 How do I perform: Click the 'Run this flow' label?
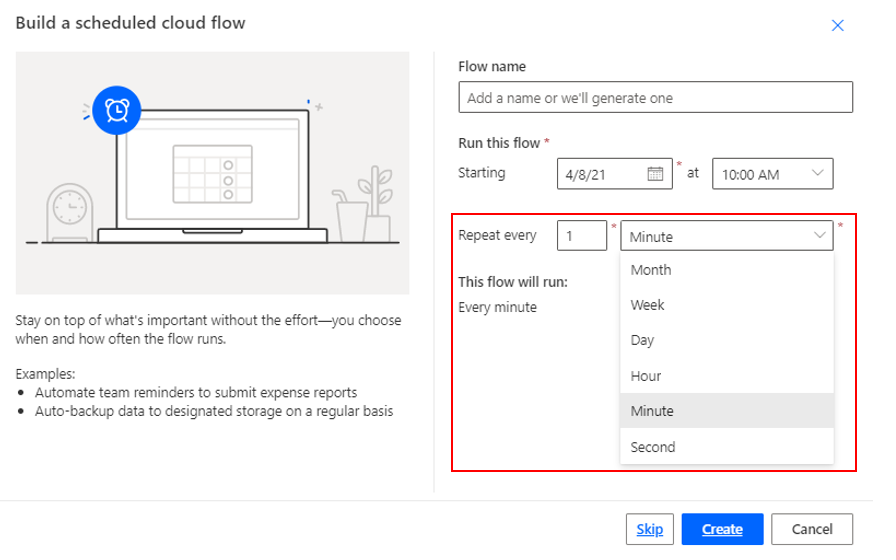pyautogui.click(x=499, y=143)
